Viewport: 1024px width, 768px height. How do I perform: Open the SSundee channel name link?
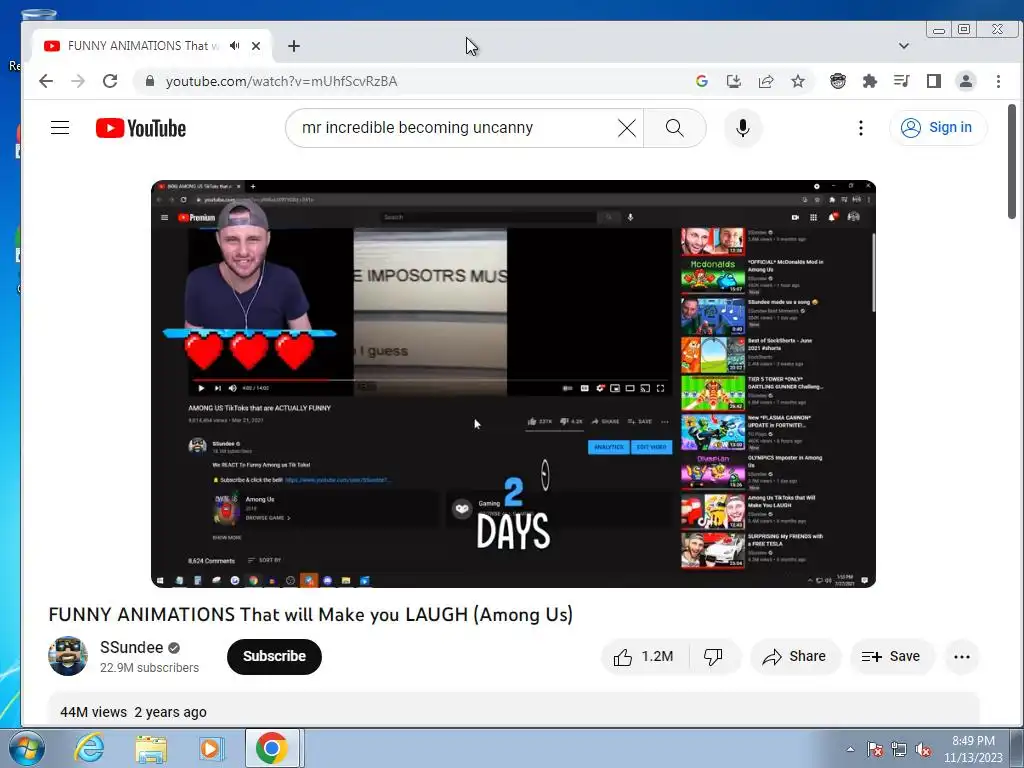click(x=131, y=647)
